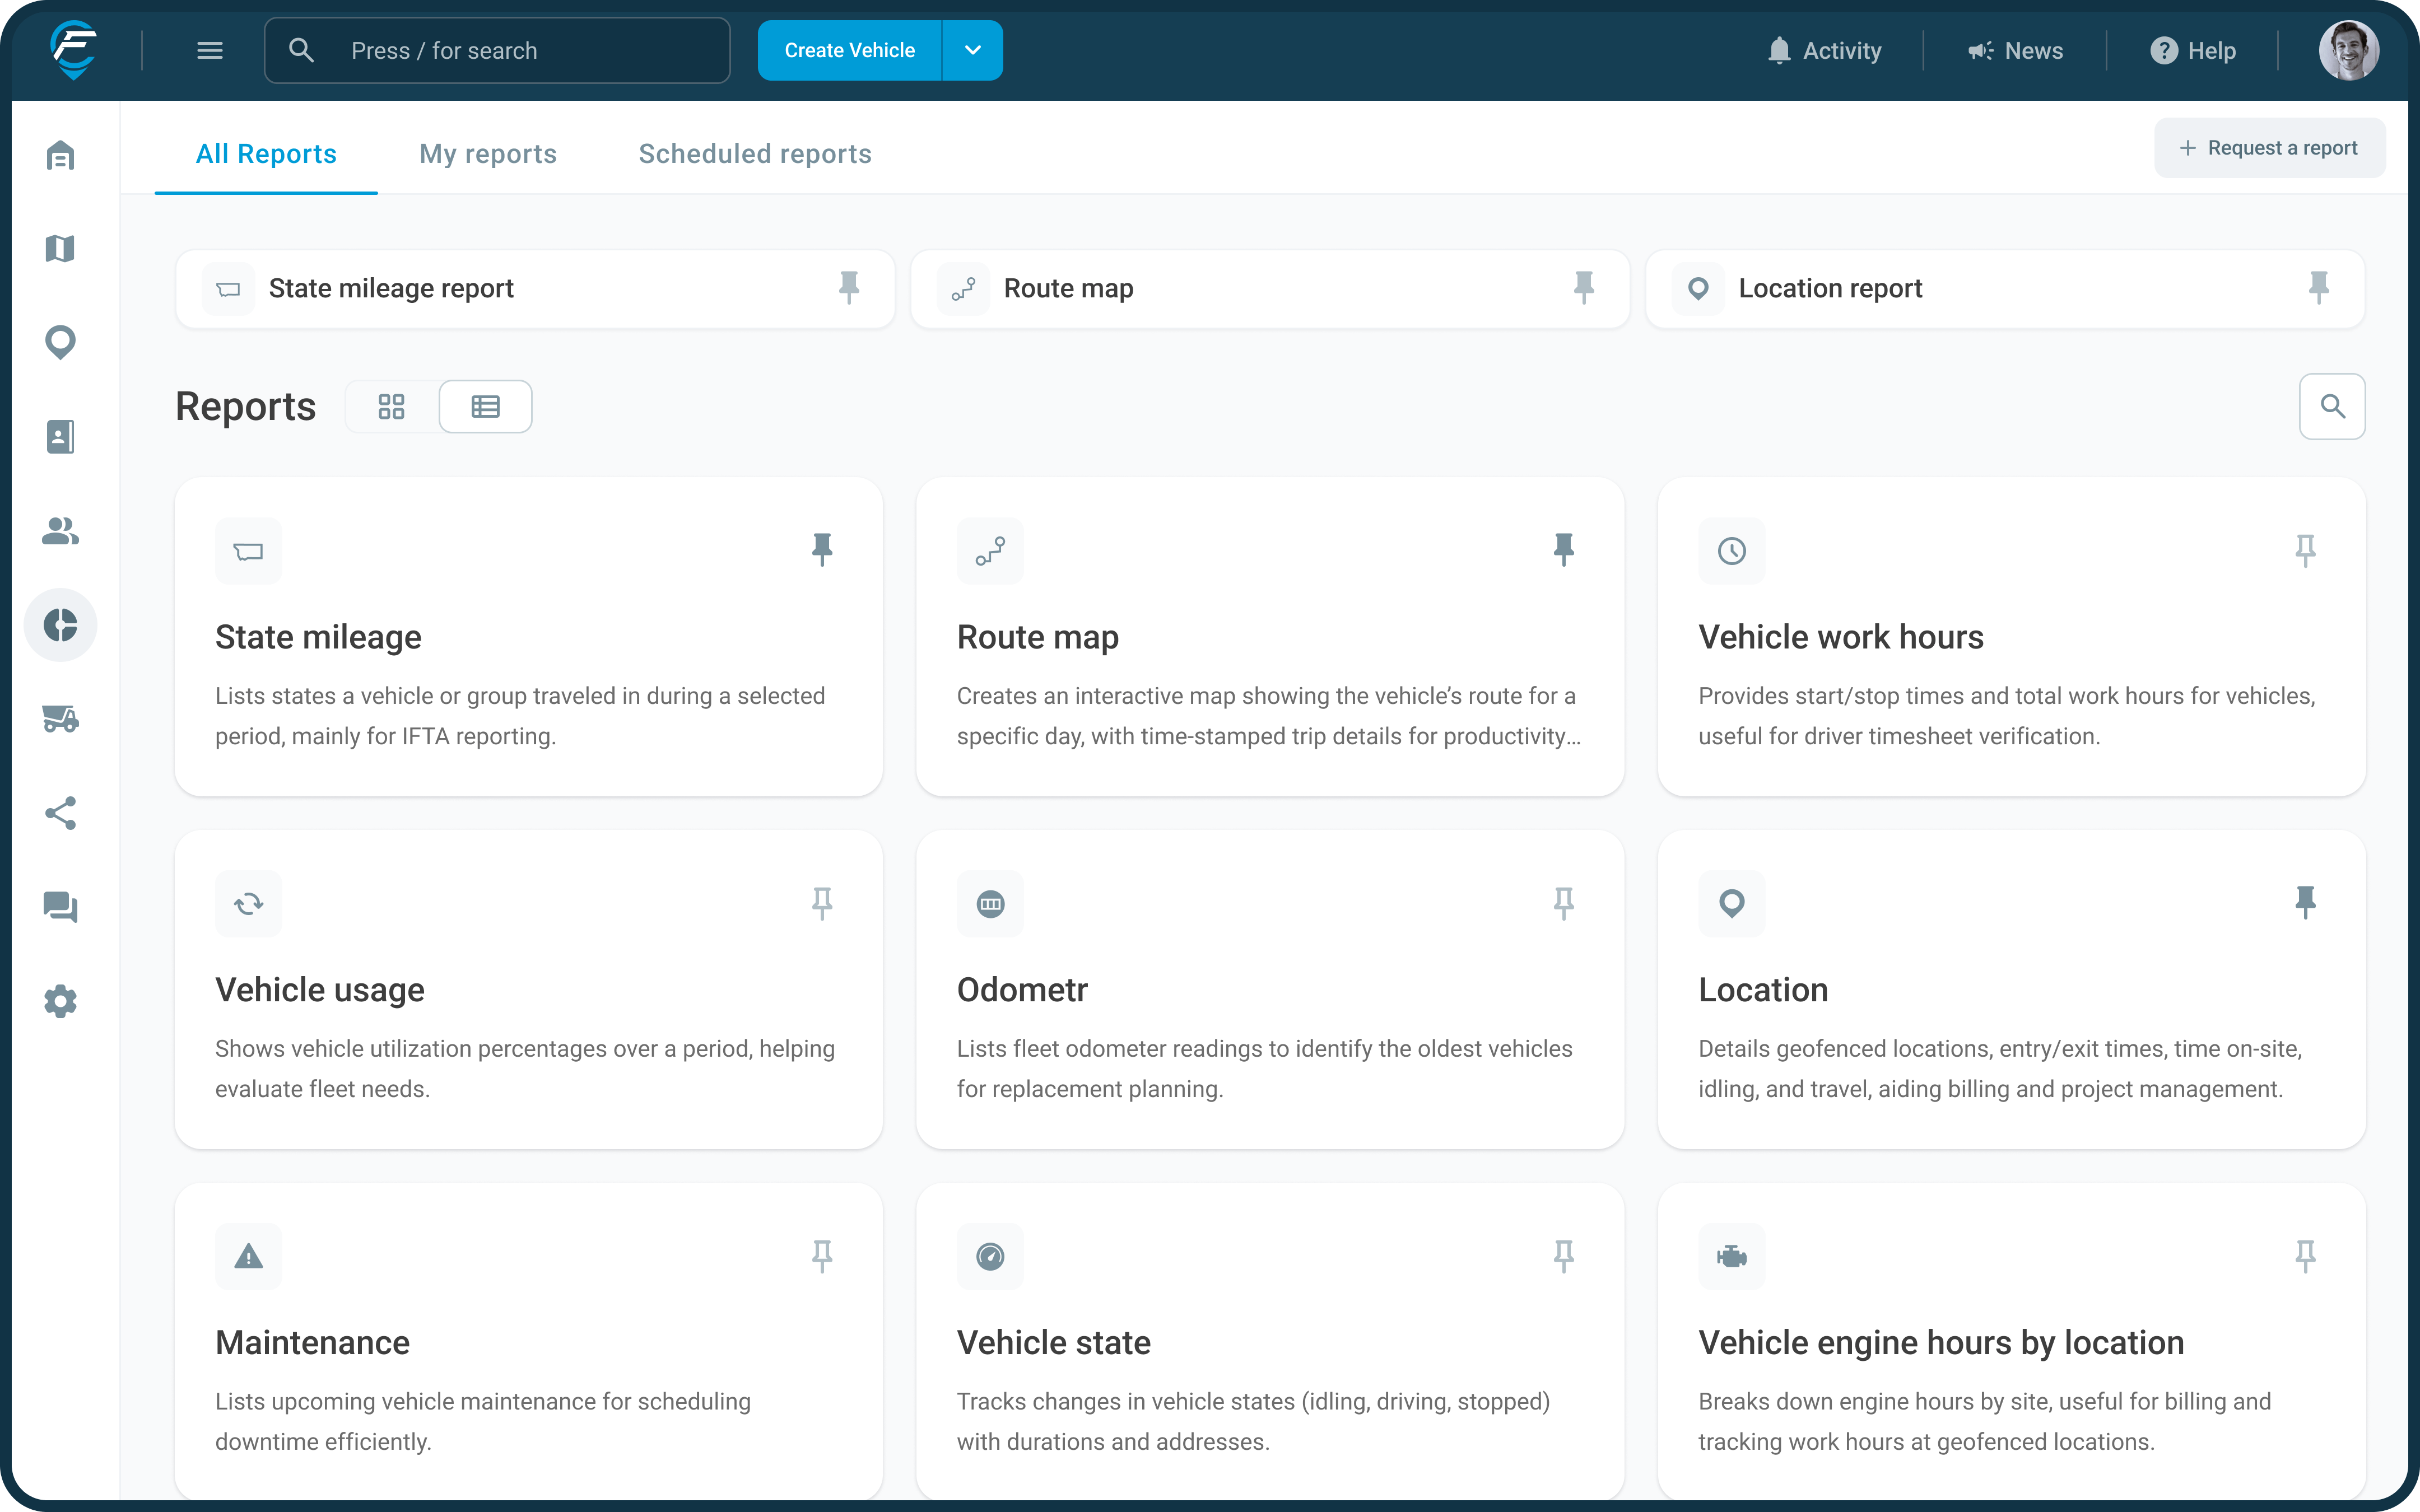
Task: Open Vehicle engine hours by location title
Action: coord(1941,1343)
